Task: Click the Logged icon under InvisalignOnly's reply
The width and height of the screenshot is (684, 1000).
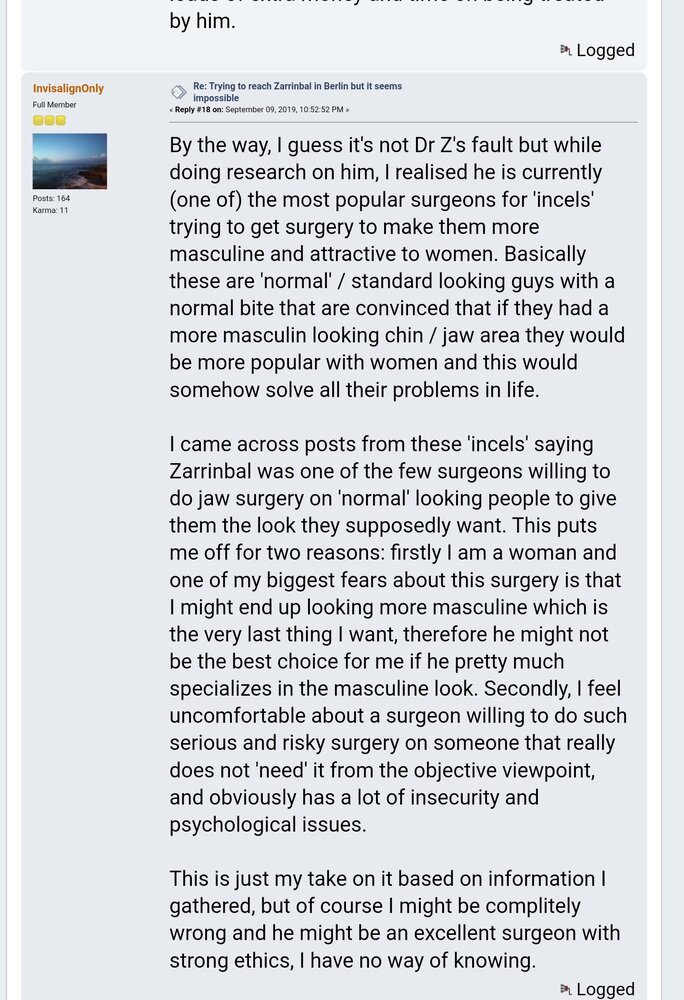Action: (x=565, y=989)
